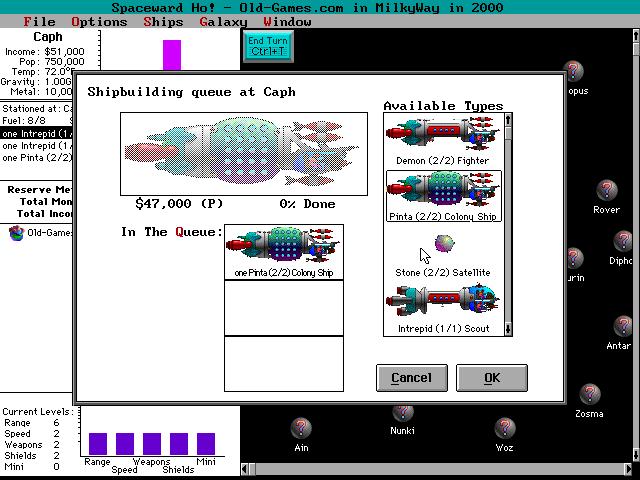Confirm the shipbuilding queue with OK

pyautogui.click(x=492, y=378)
